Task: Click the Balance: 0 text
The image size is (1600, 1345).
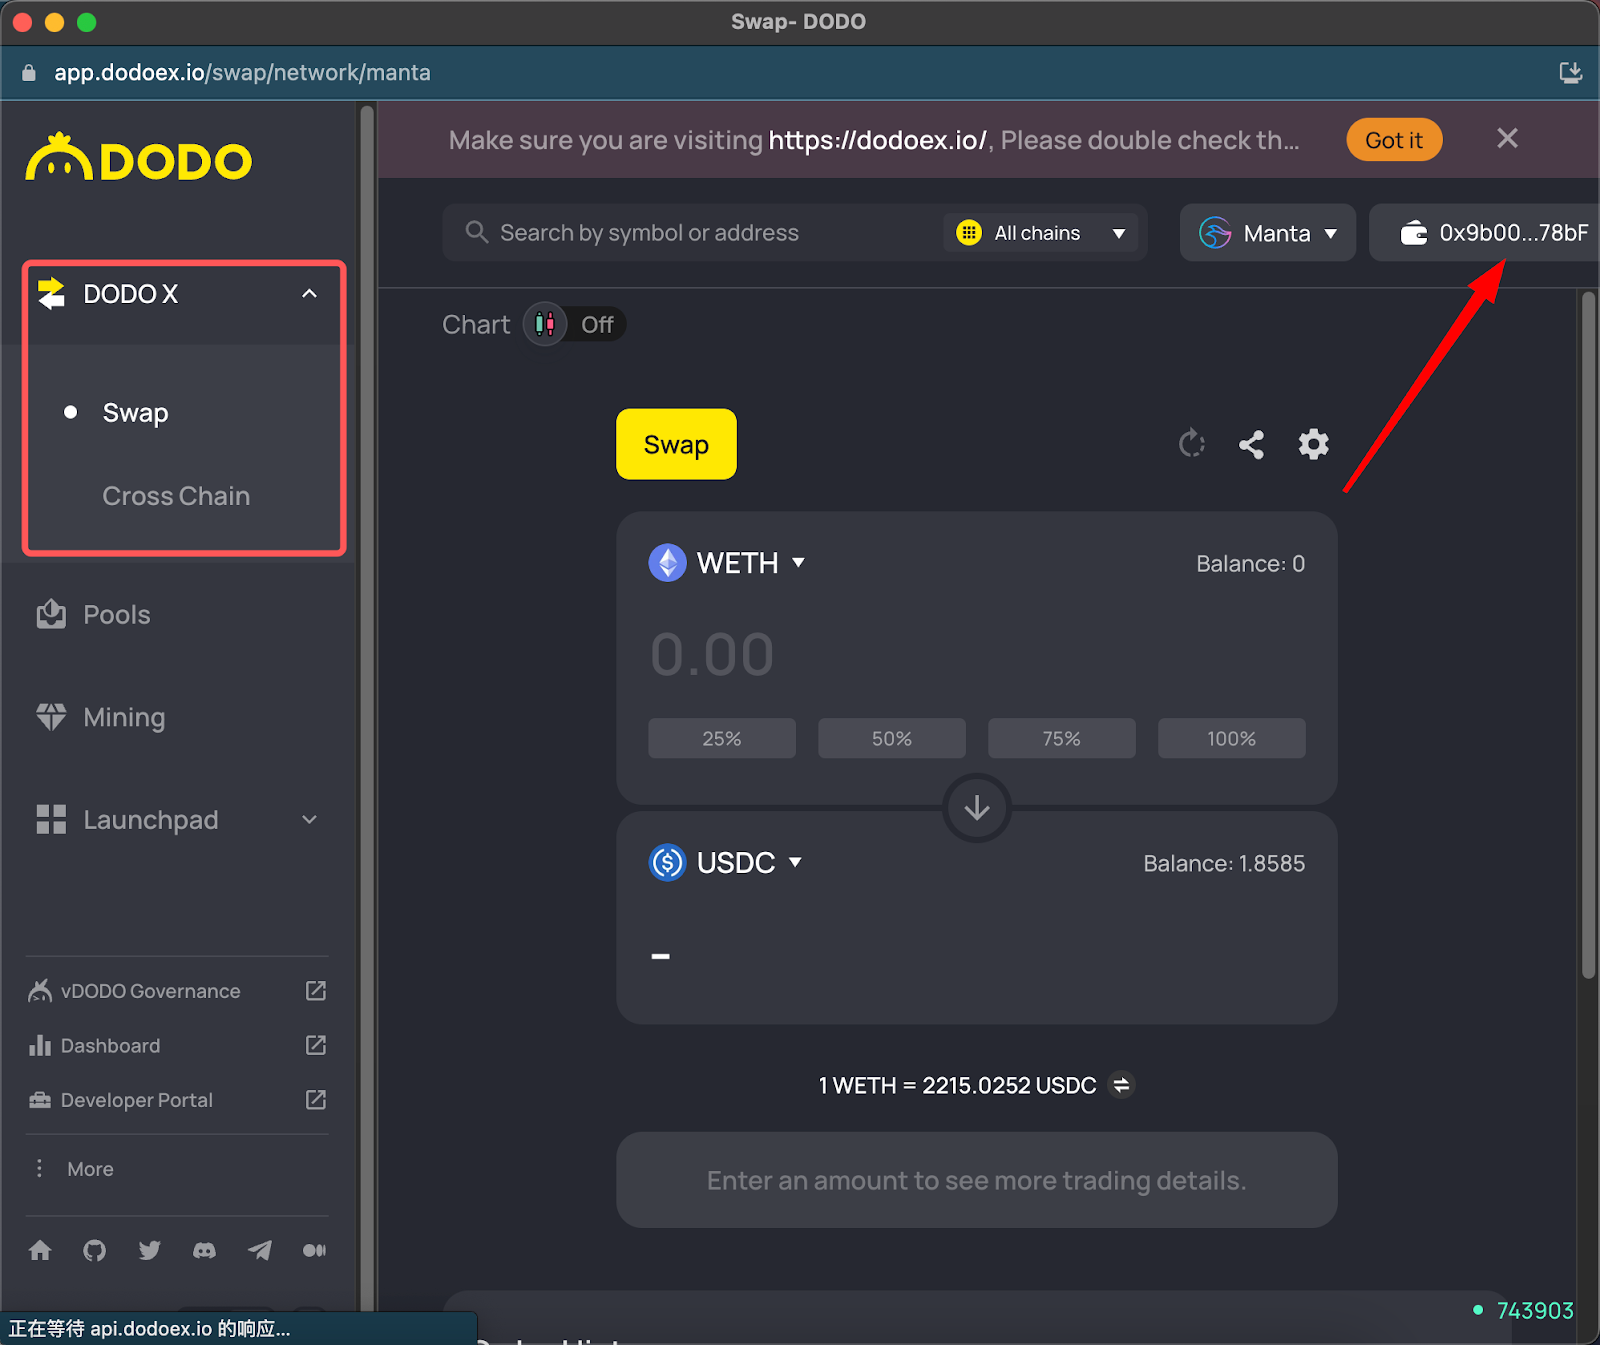Action: click(1250, 563)
